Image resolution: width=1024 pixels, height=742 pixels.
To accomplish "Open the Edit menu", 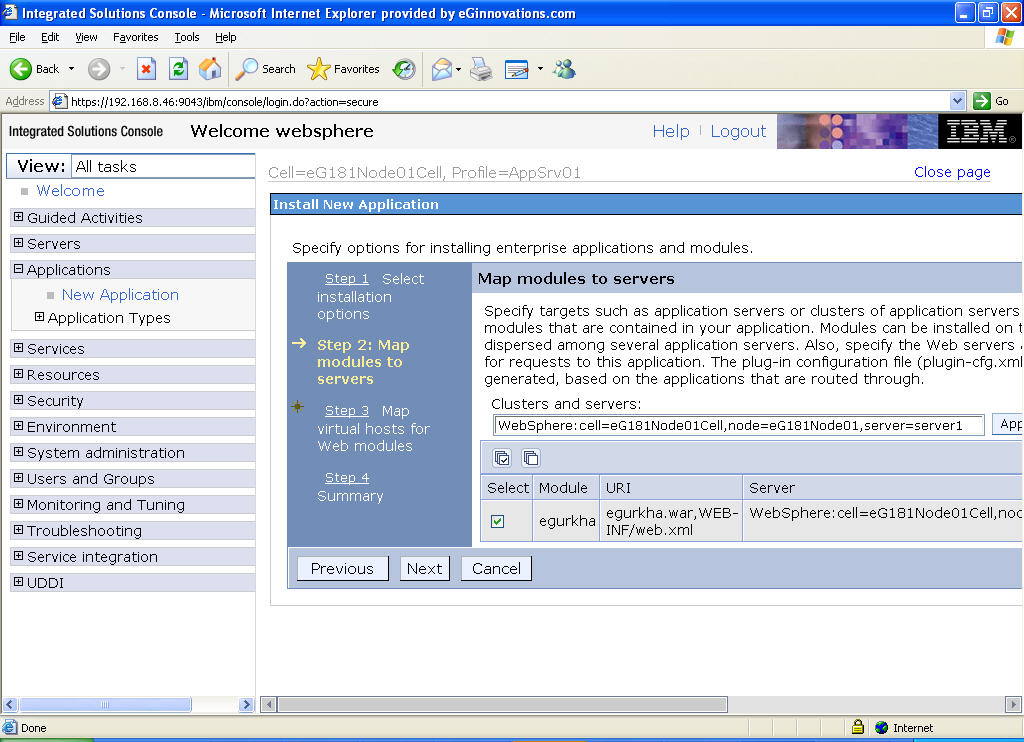I will (x=50, y=37).
